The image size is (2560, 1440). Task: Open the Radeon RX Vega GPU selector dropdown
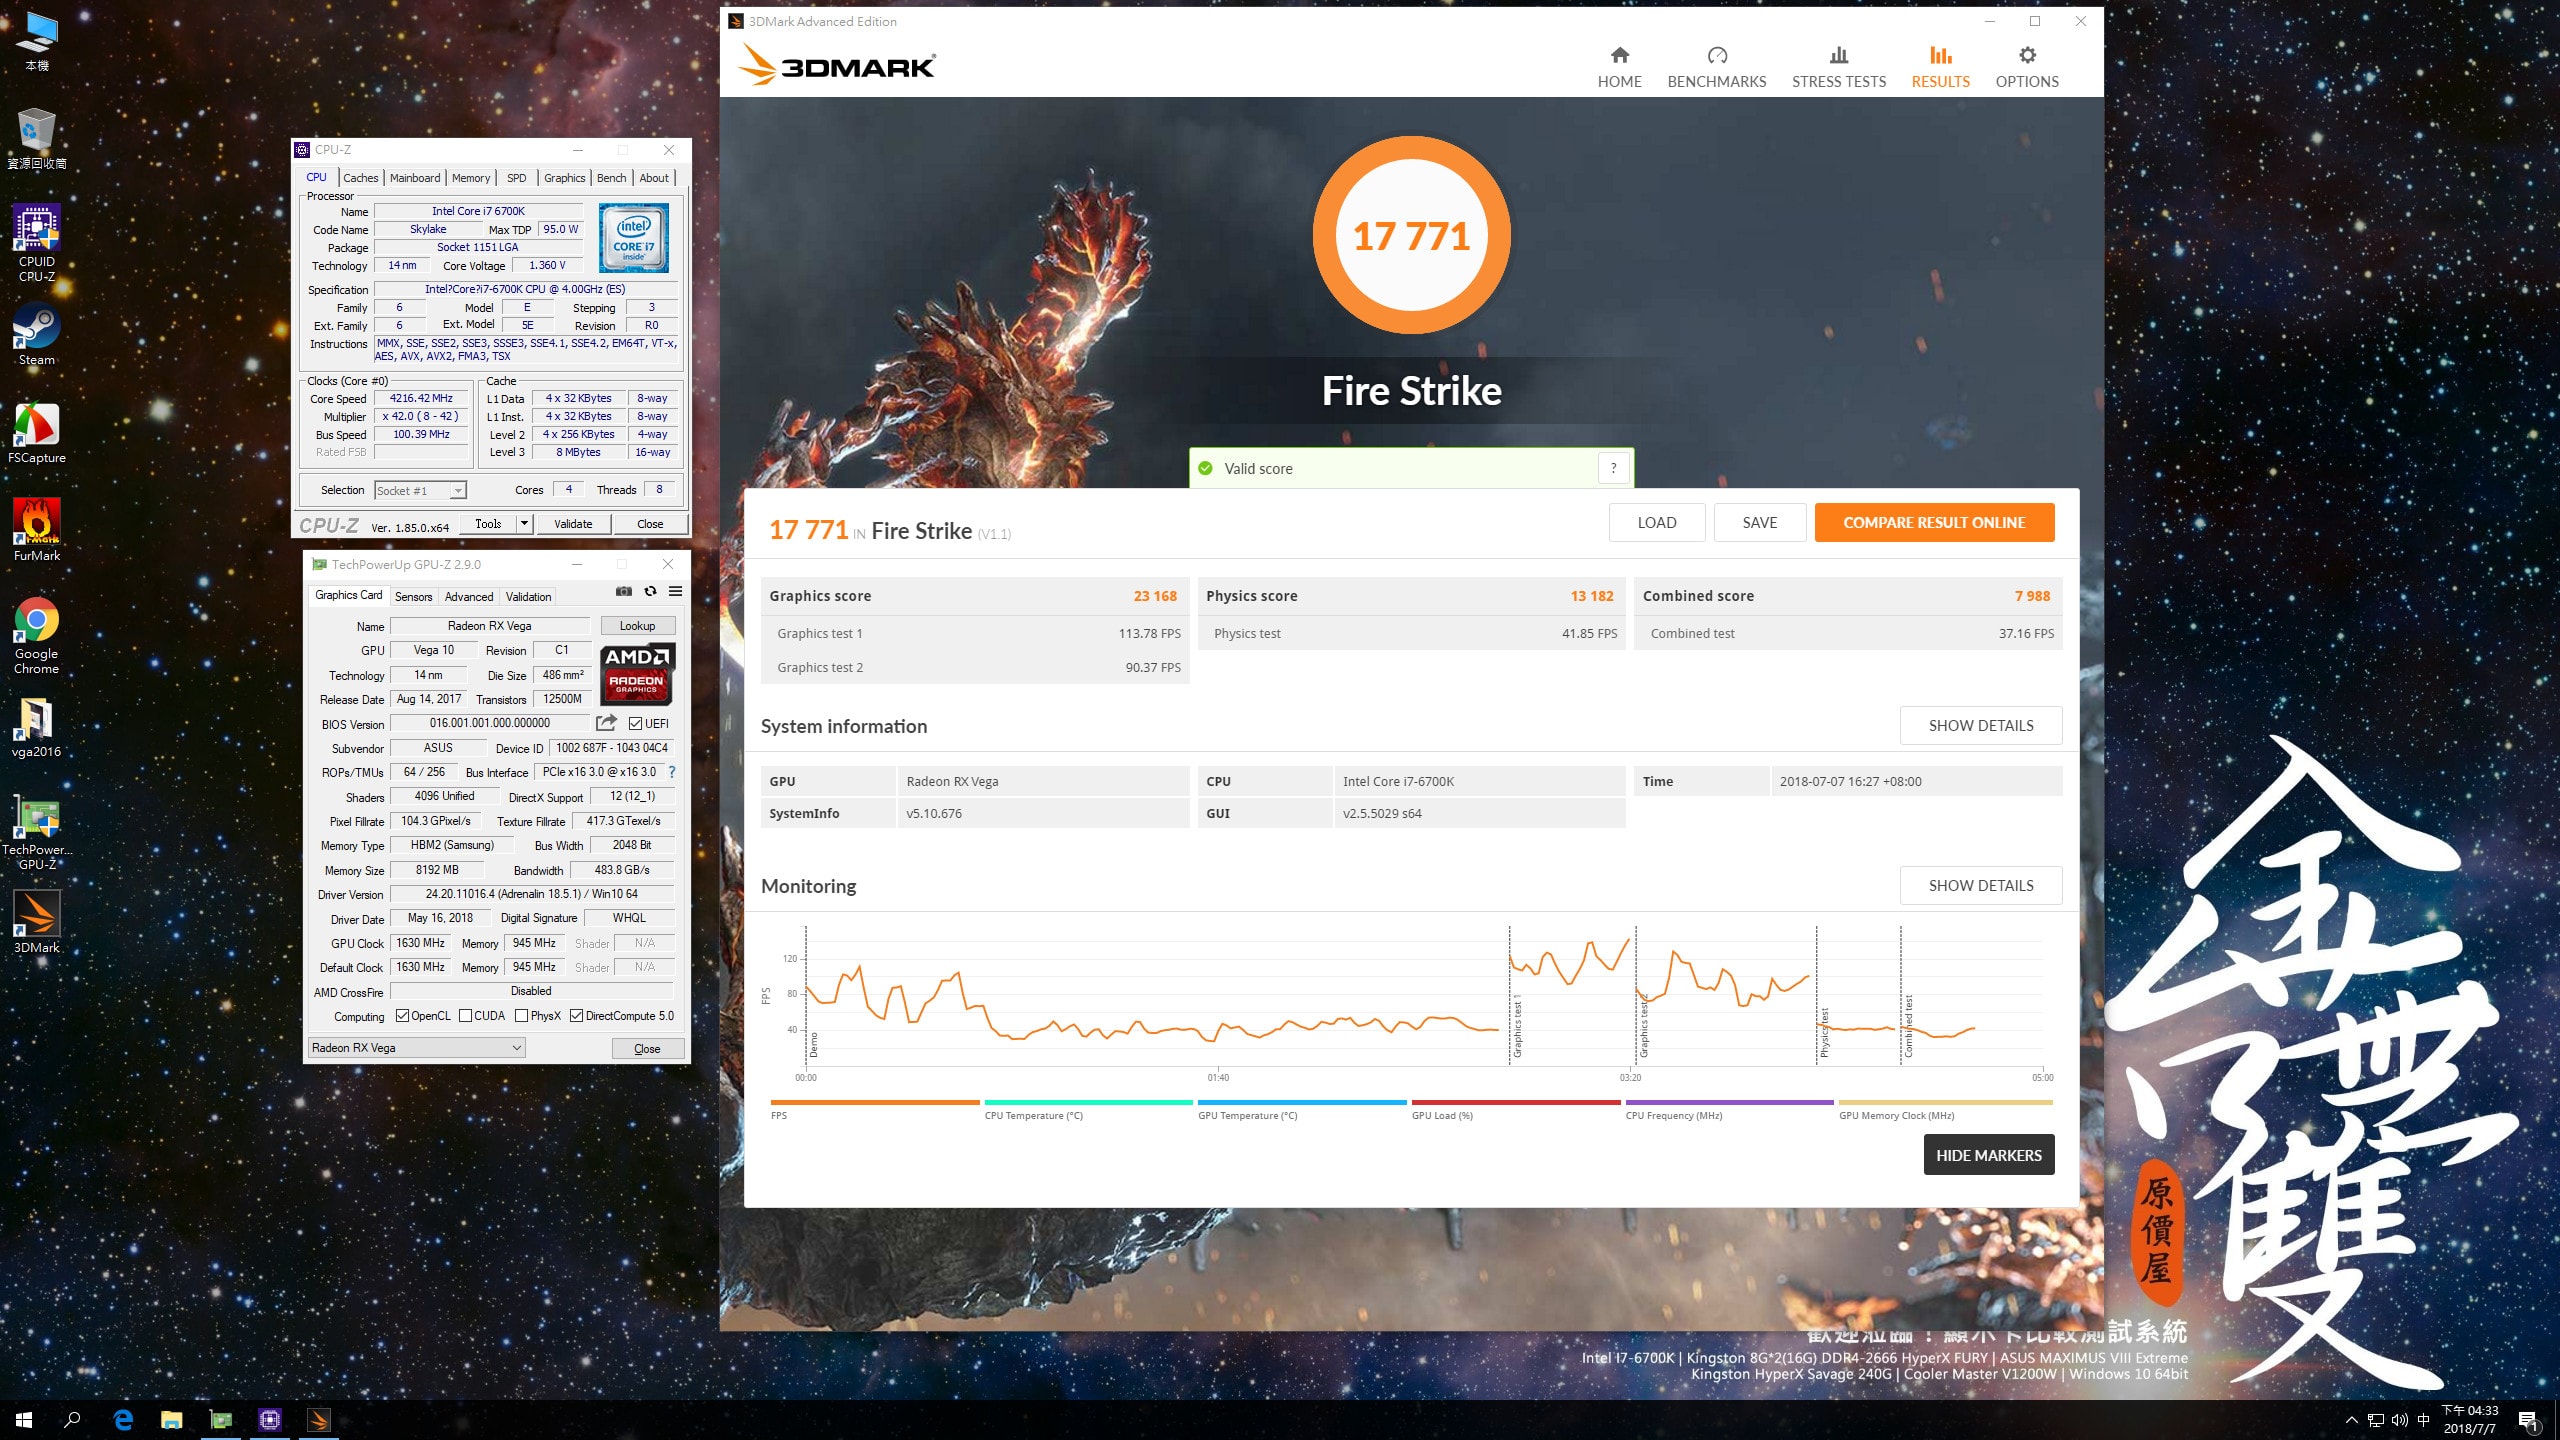point(417,1047)
